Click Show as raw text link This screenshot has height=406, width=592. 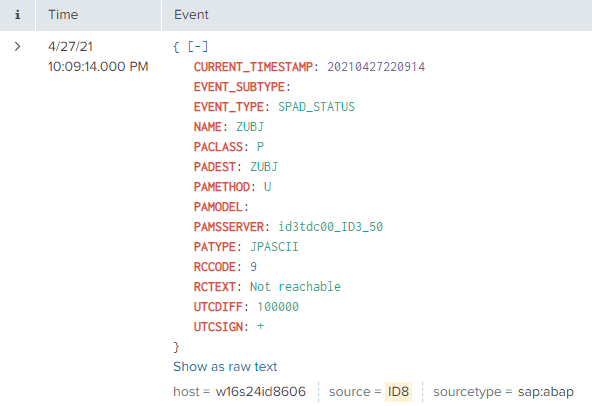[225, 366]
